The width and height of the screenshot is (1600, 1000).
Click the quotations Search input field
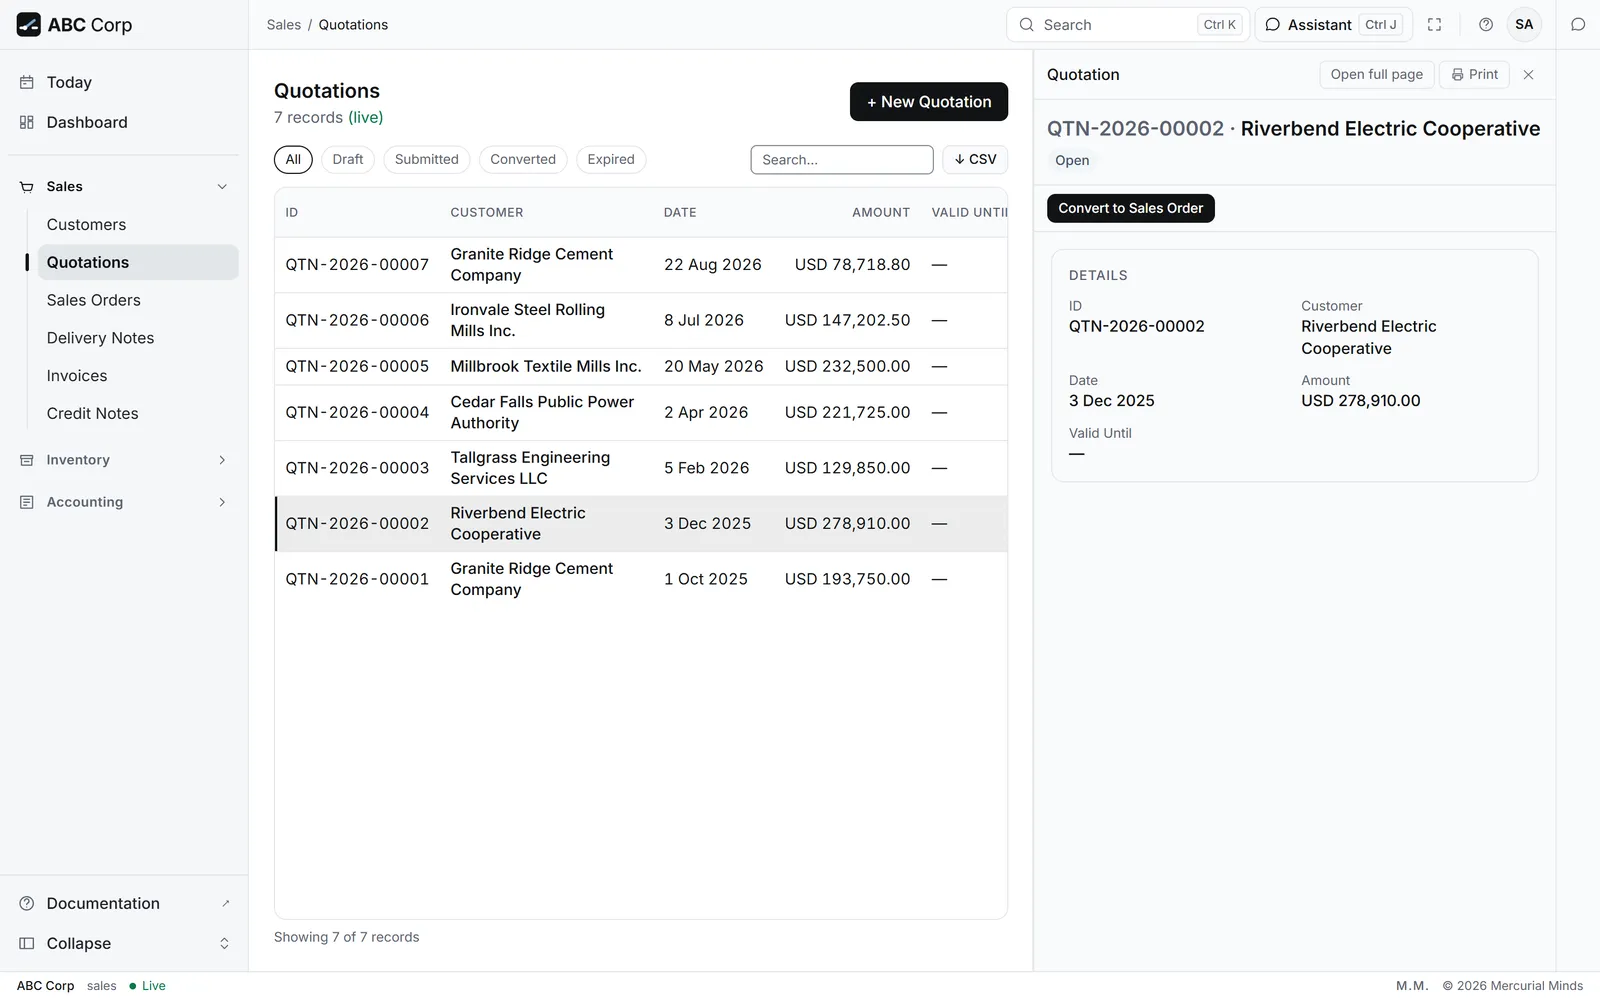tap(842, 160)
